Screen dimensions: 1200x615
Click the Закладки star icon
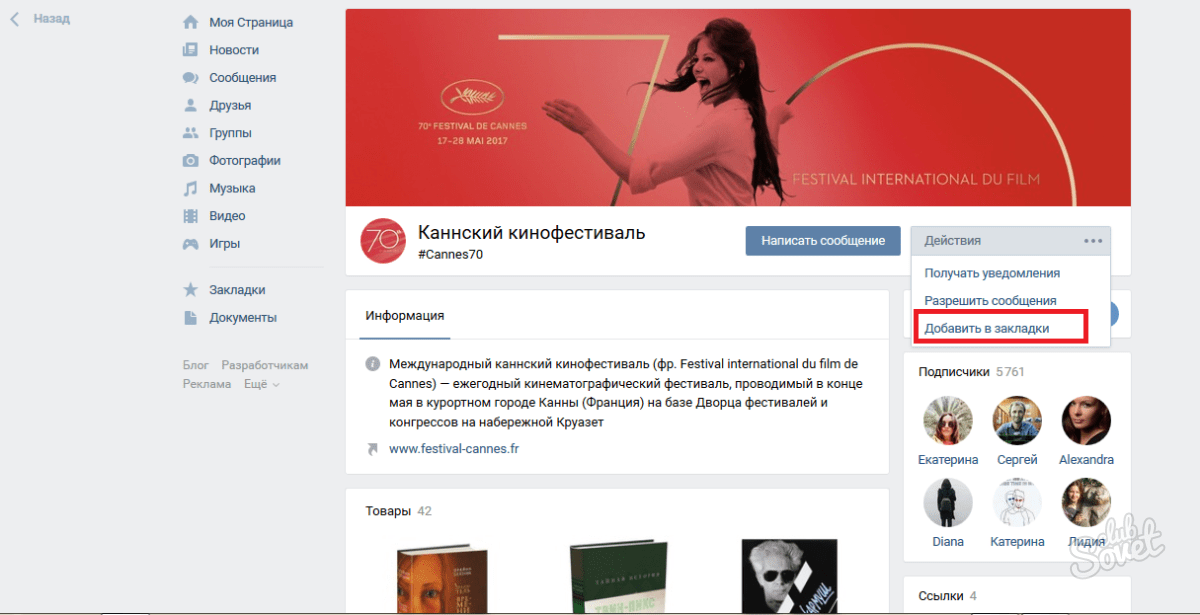pos(190,290)
